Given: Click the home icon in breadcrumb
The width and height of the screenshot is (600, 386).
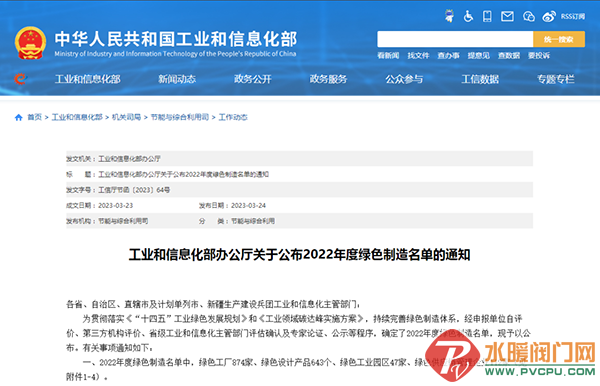Looking at the screenshot, I should 18,117.
